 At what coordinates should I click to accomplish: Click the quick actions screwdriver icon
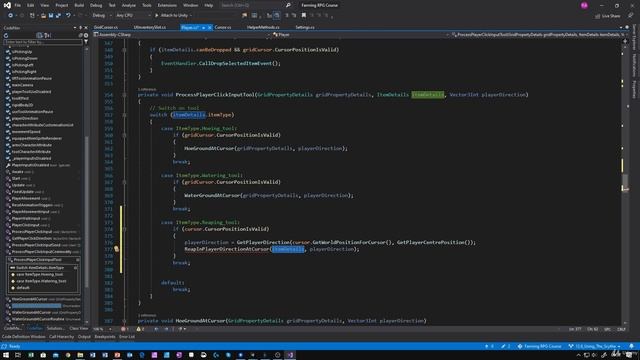116,249
